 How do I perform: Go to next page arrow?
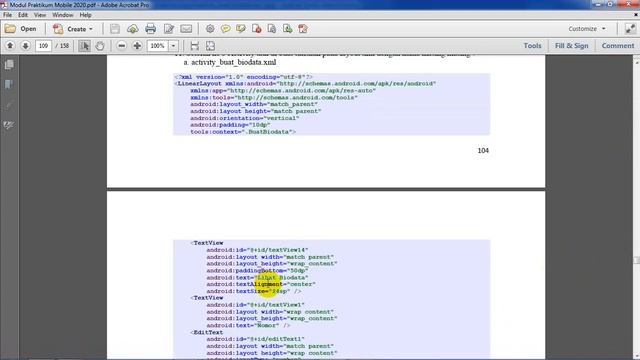(x=25, y=46)
